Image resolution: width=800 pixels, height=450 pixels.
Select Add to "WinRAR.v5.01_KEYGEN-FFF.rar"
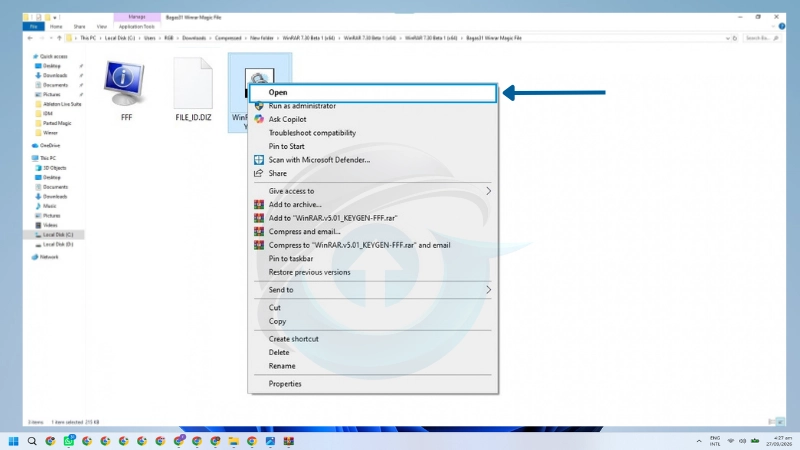(373, 218)
